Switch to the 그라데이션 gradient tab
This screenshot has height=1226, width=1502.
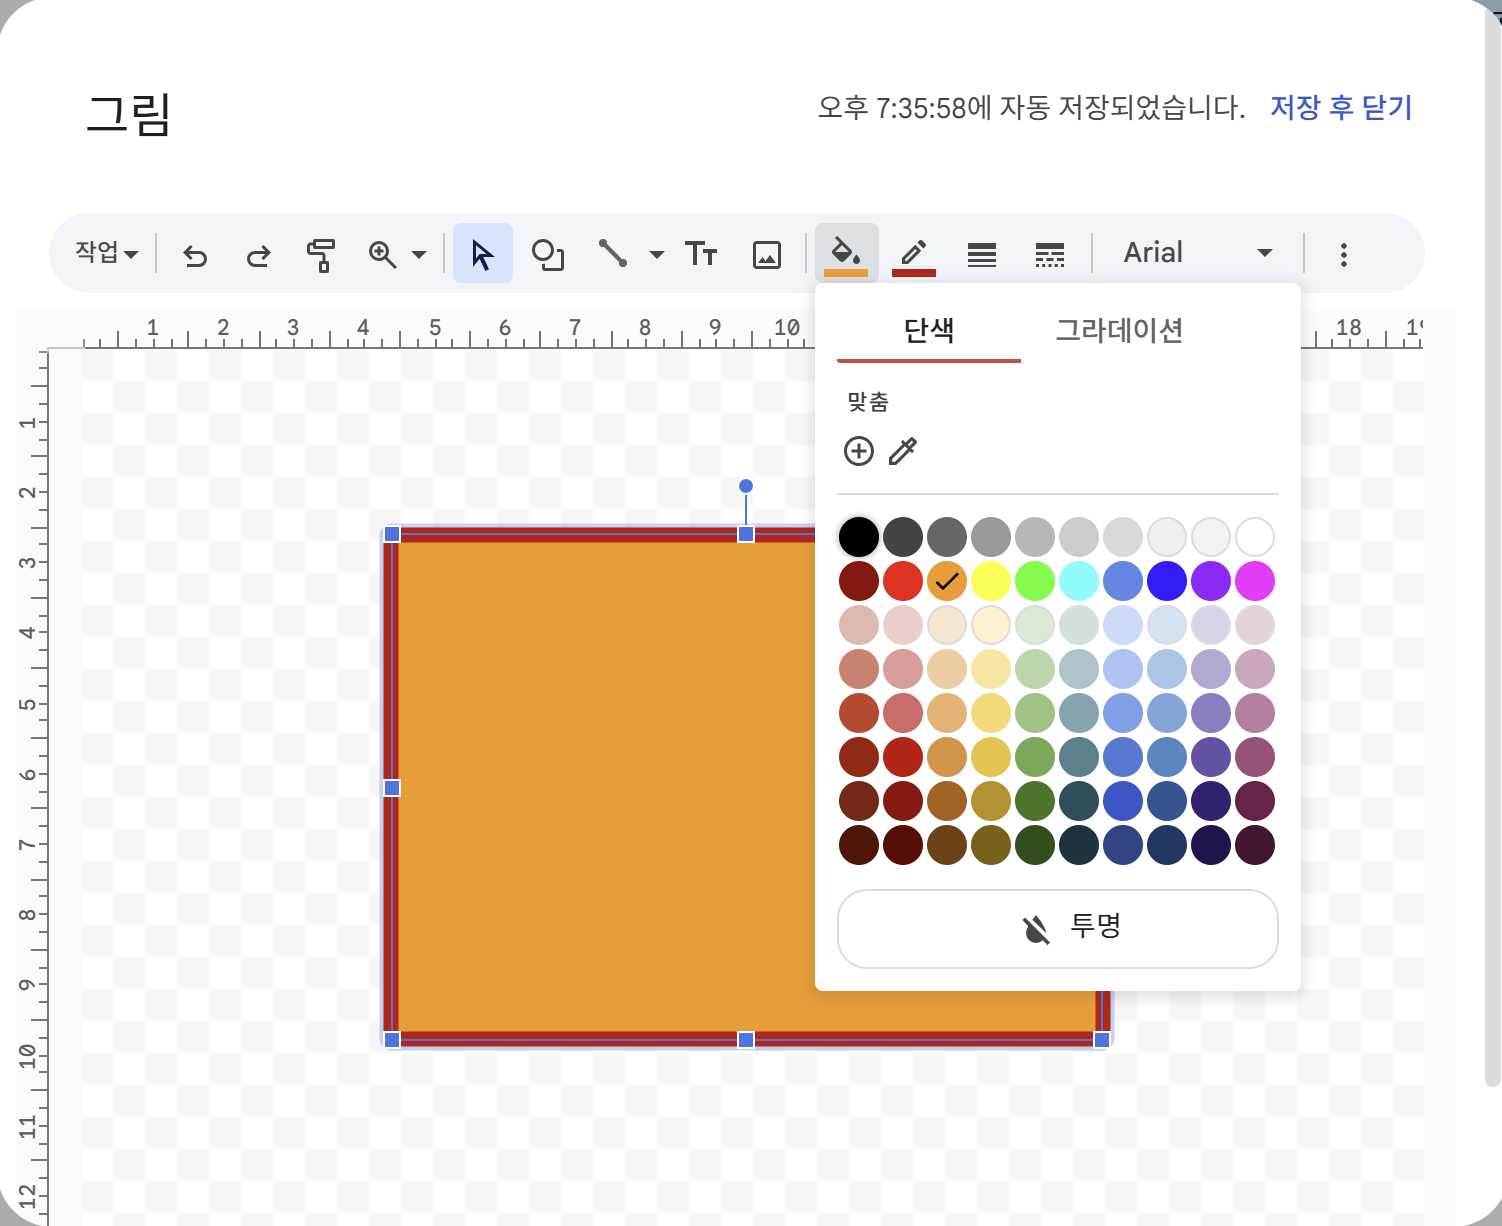(1120, 330)
